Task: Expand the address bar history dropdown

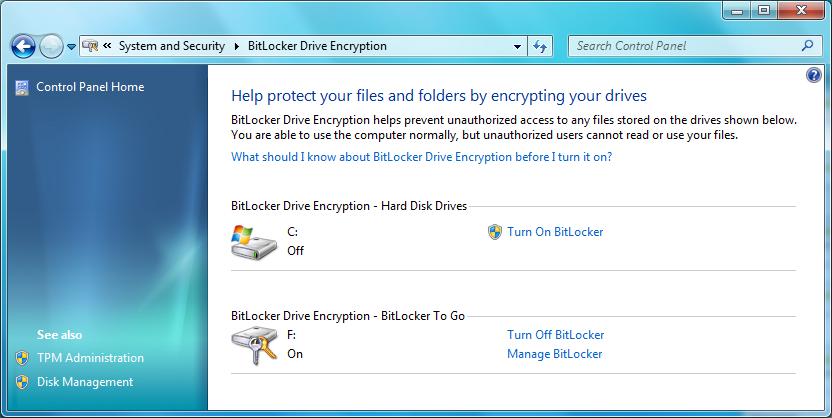Action: [517, 47]
